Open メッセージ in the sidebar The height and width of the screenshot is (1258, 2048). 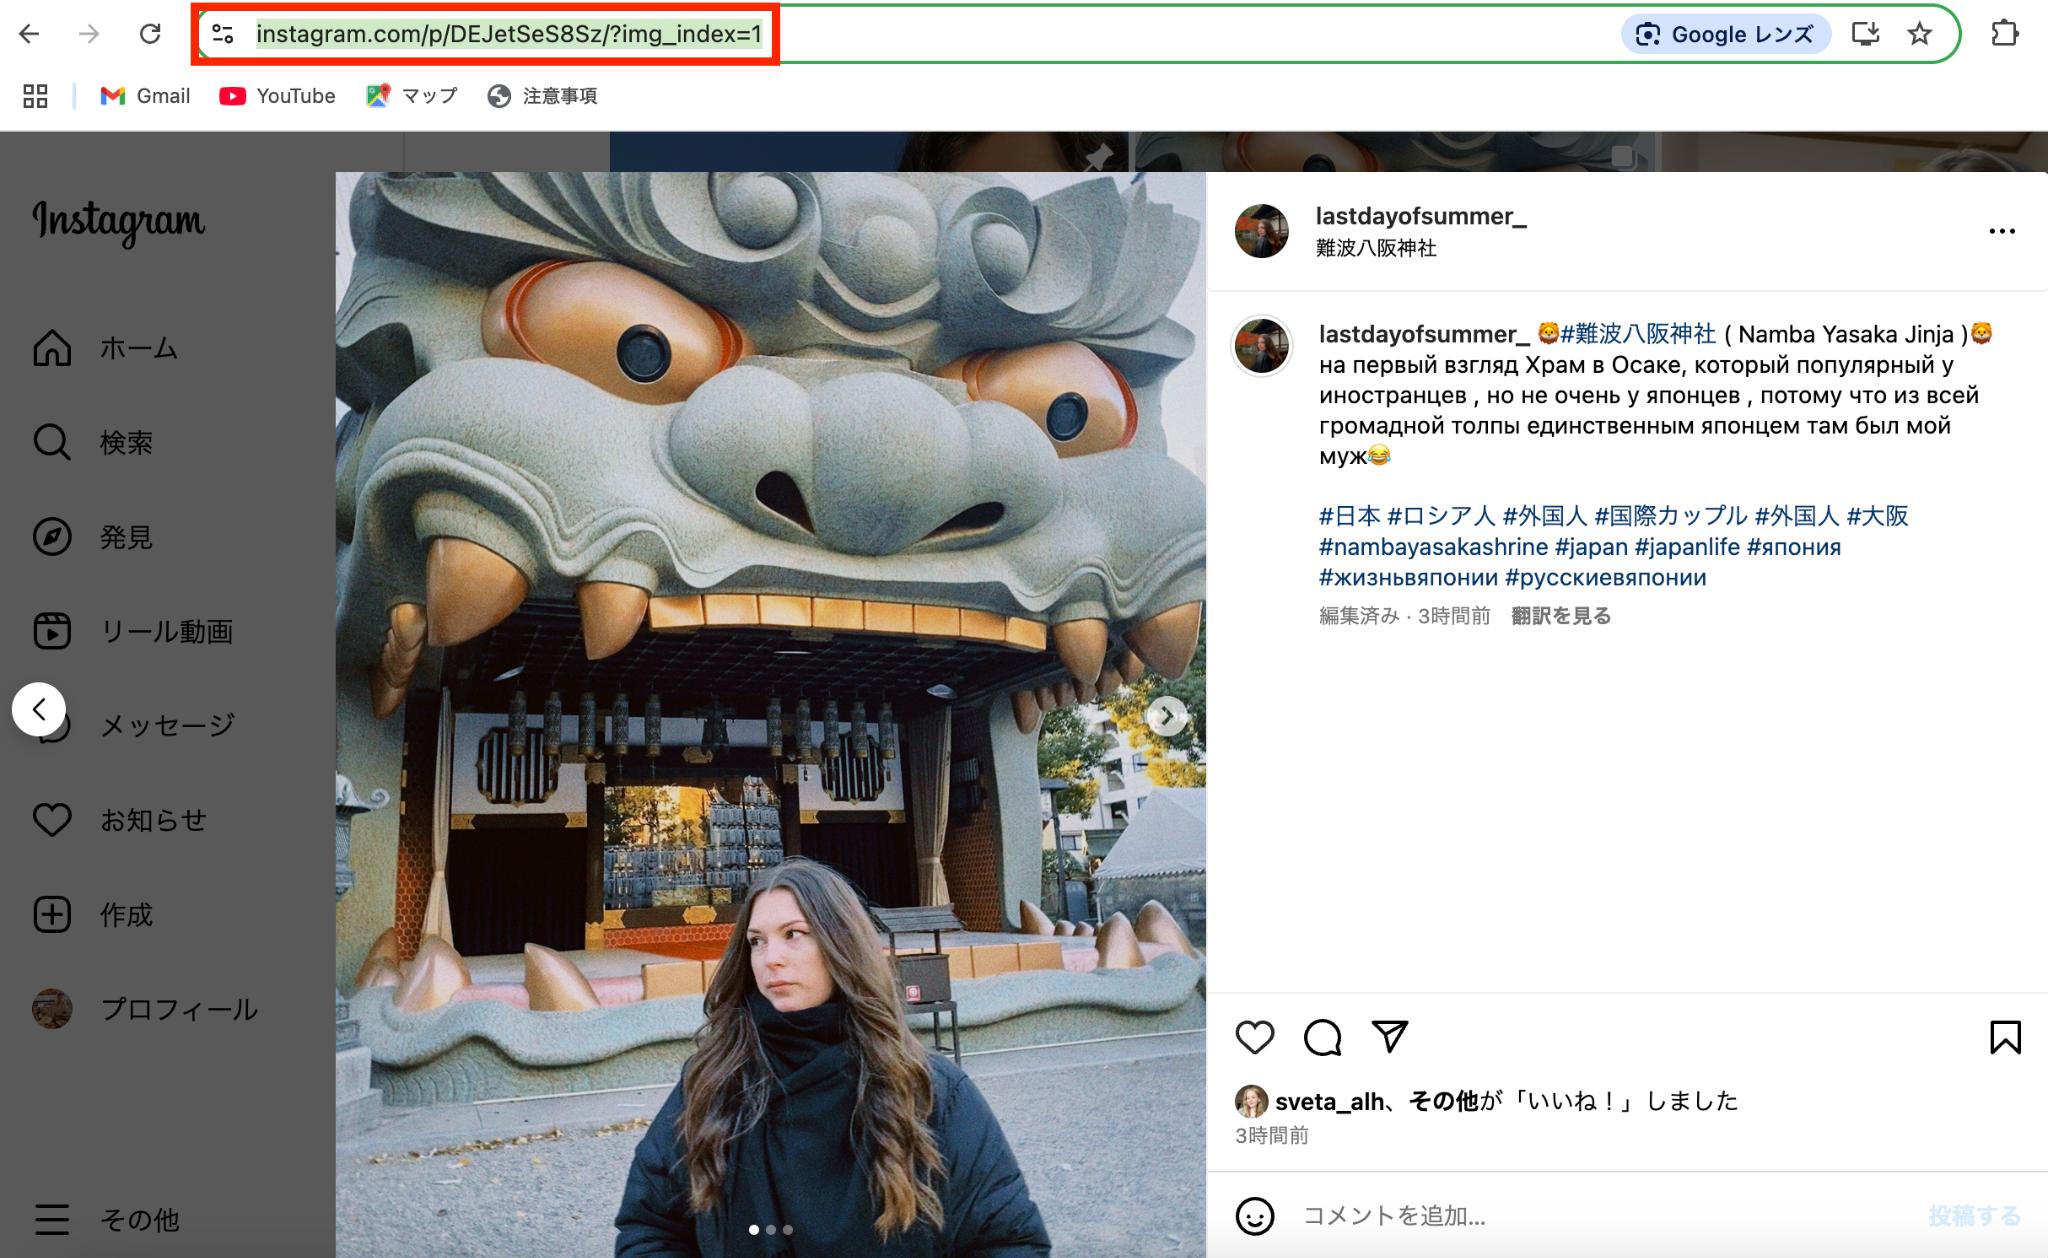coord(168,725)
